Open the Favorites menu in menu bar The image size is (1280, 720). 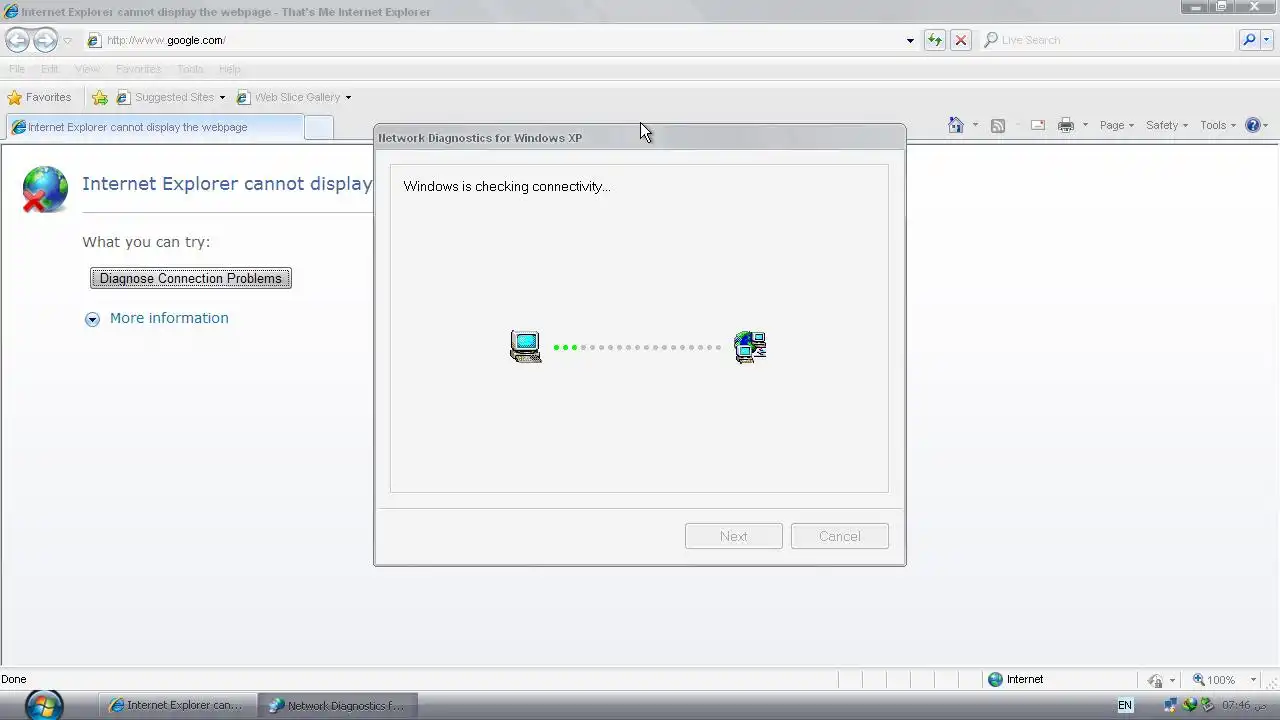click(138, 69)
